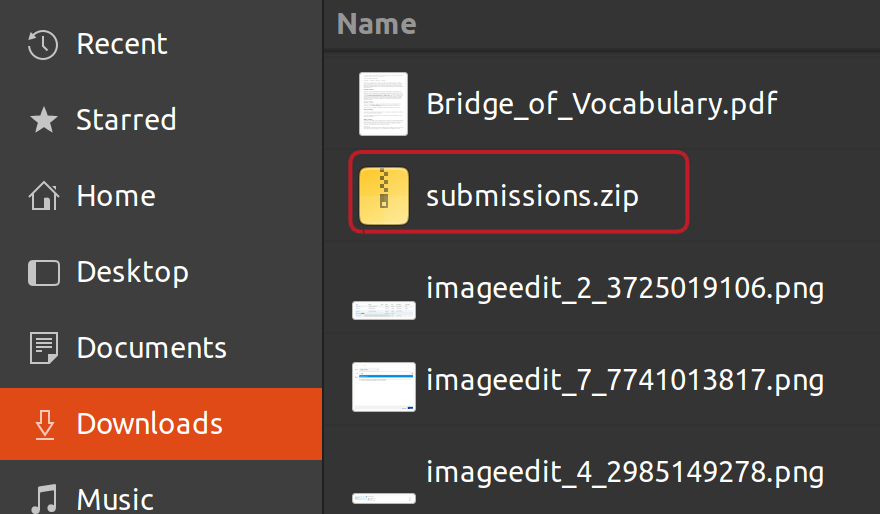Go to the Starred label
Viewport: 880px width, 514px height.
click(x=126, y=120)
